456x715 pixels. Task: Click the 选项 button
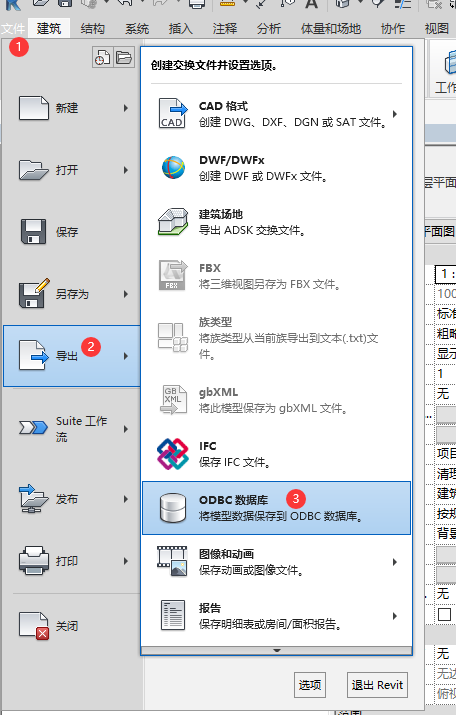[x=310, y=684]
